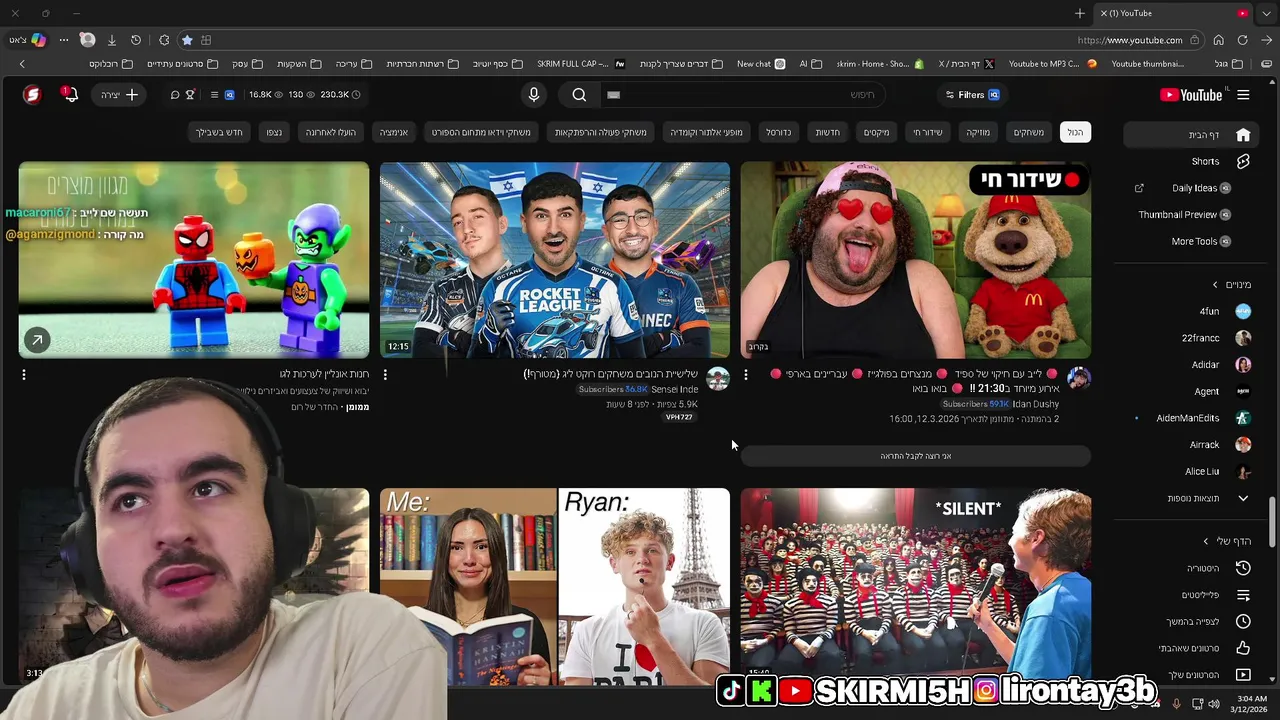The height and width of the screenshot is (720, 1280).
Task: Click the search magnifier icon
Action: point(579,95)
